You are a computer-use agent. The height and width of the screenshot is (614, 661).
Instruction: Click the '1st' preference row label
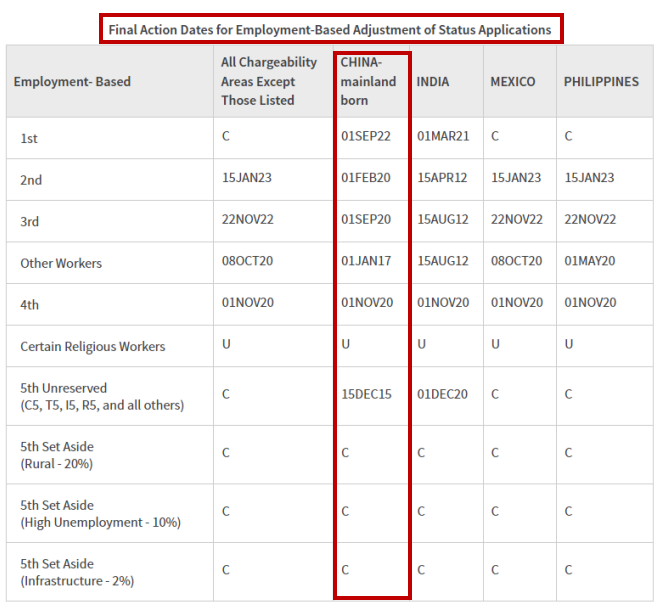click(29, 138)
